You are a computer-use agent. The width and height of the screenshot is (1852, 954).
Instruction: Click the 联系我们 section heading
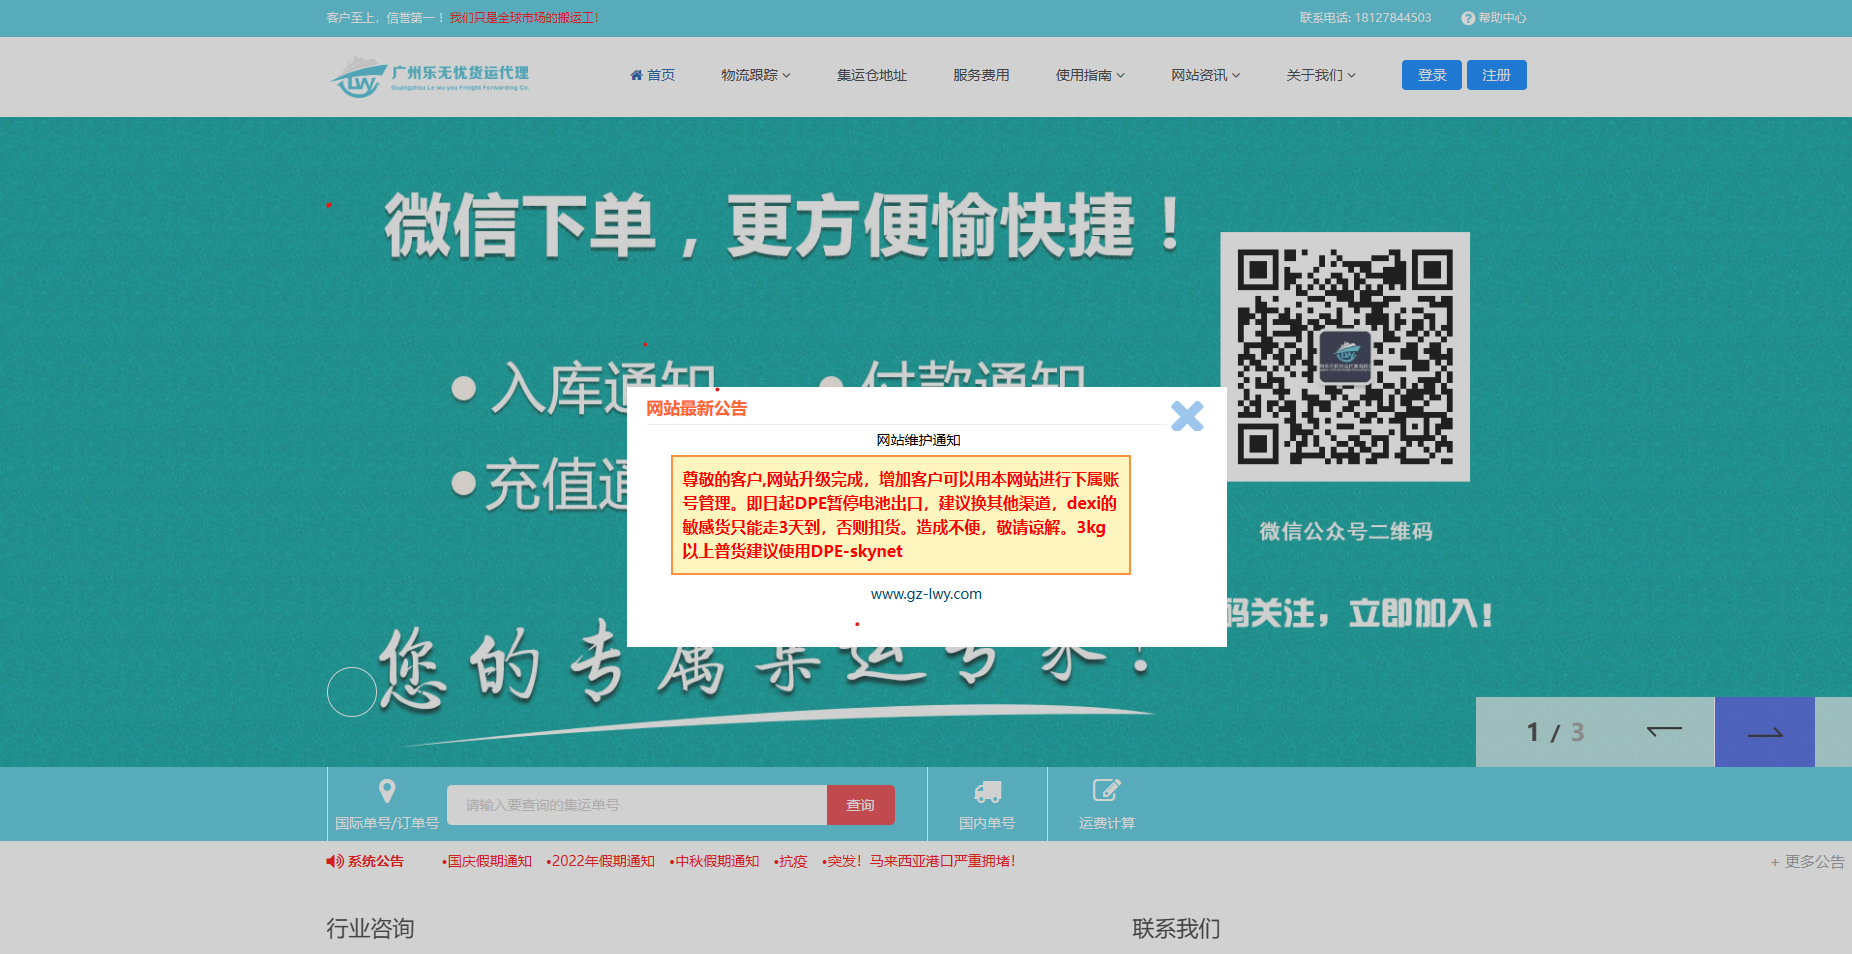coord(1176,928)
